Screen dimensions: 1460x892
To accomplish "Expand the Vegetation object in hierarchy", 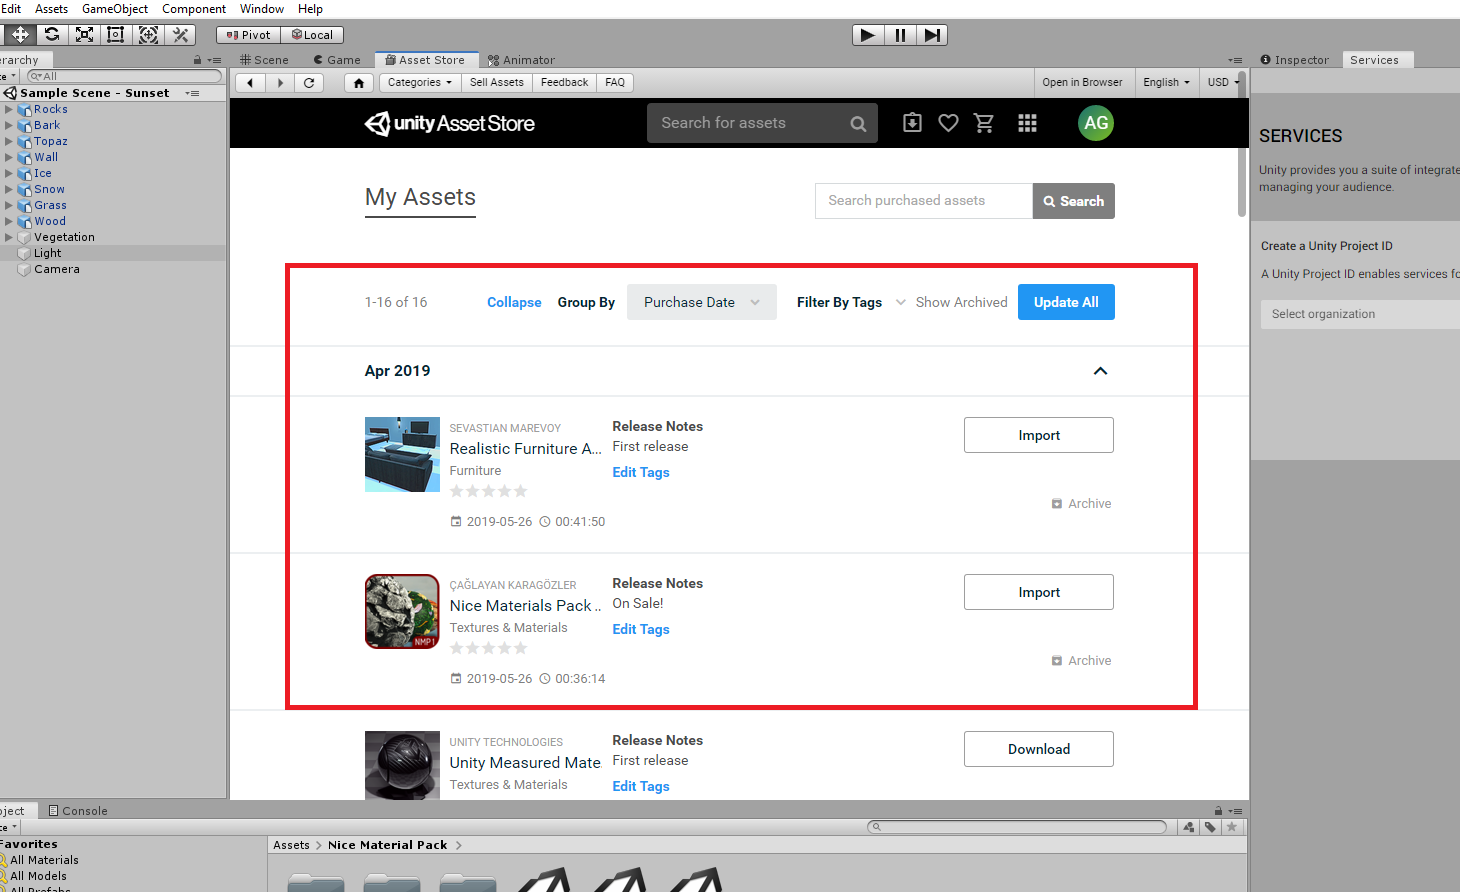I will pos(9,237).
